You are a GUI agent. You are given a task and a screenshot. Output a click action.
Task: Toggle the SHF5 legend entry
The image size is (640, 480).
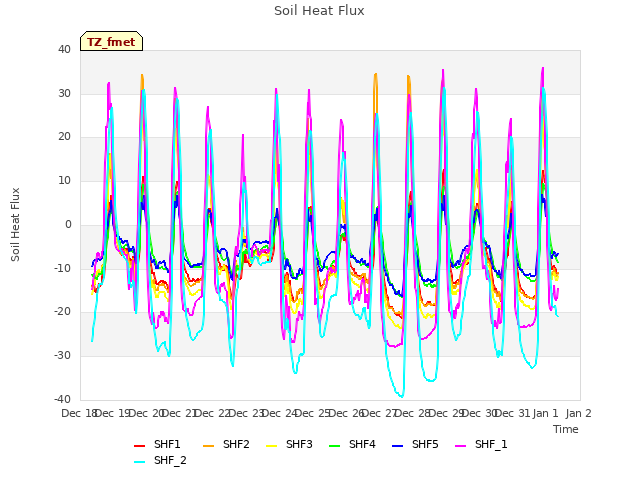pyautogui.click(x=415, y=444)
